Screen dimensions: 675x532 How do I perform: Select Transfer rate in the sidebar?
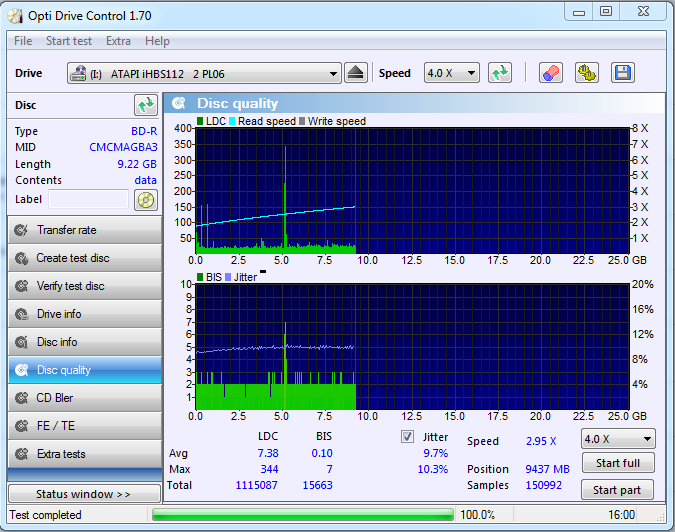point(85,230)
